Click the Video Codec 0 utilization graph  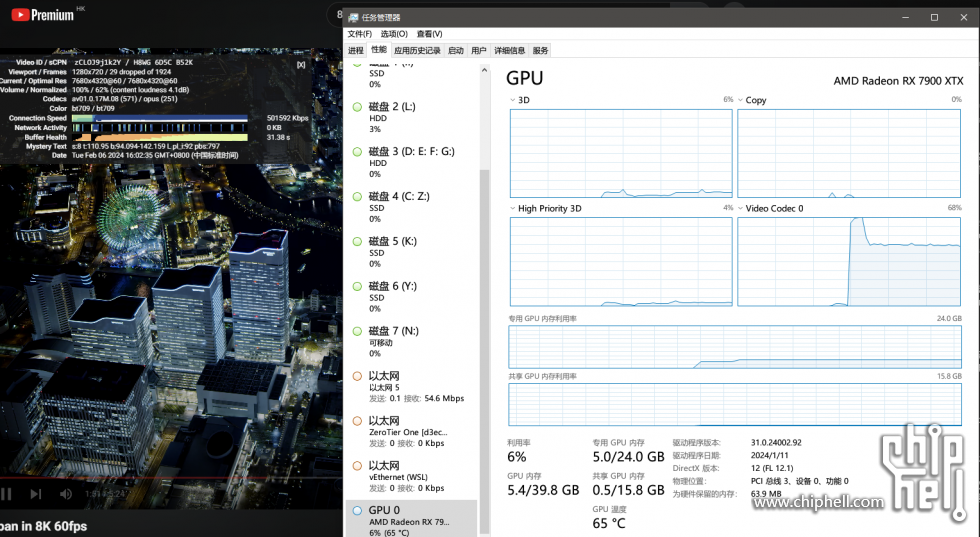[x=849, y=261]
